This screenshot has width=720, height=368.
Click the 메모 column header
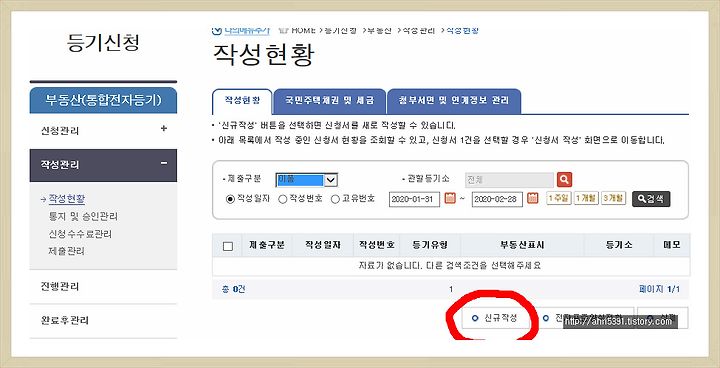tap(671, 245)
